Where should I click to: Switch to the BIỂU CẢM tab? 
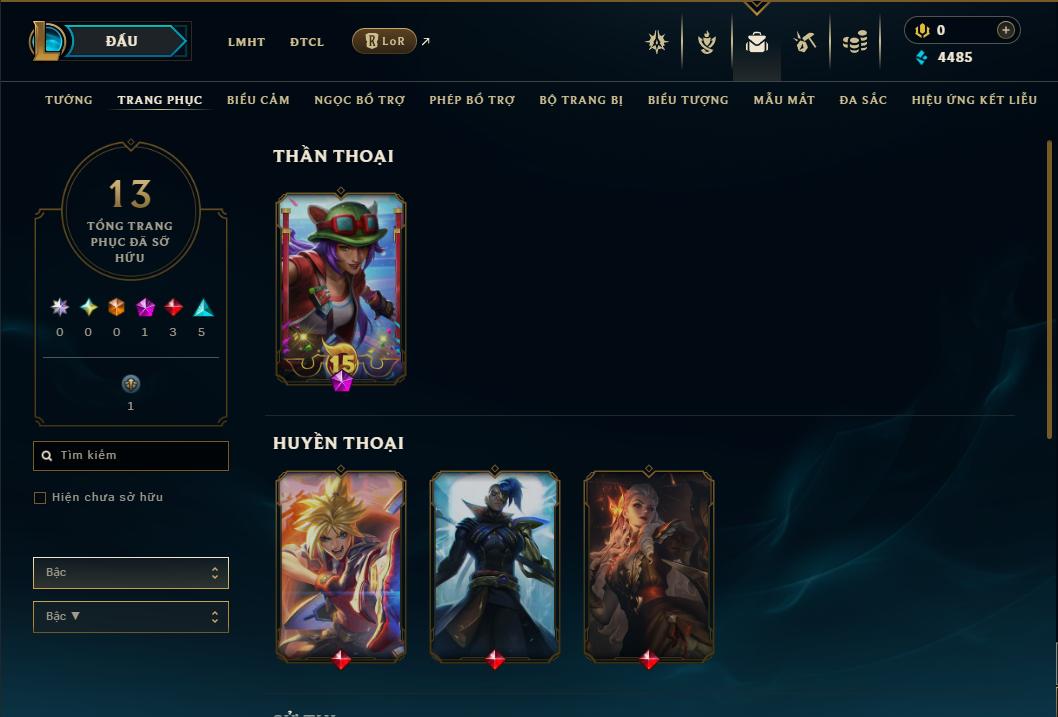tap(258, 100)
